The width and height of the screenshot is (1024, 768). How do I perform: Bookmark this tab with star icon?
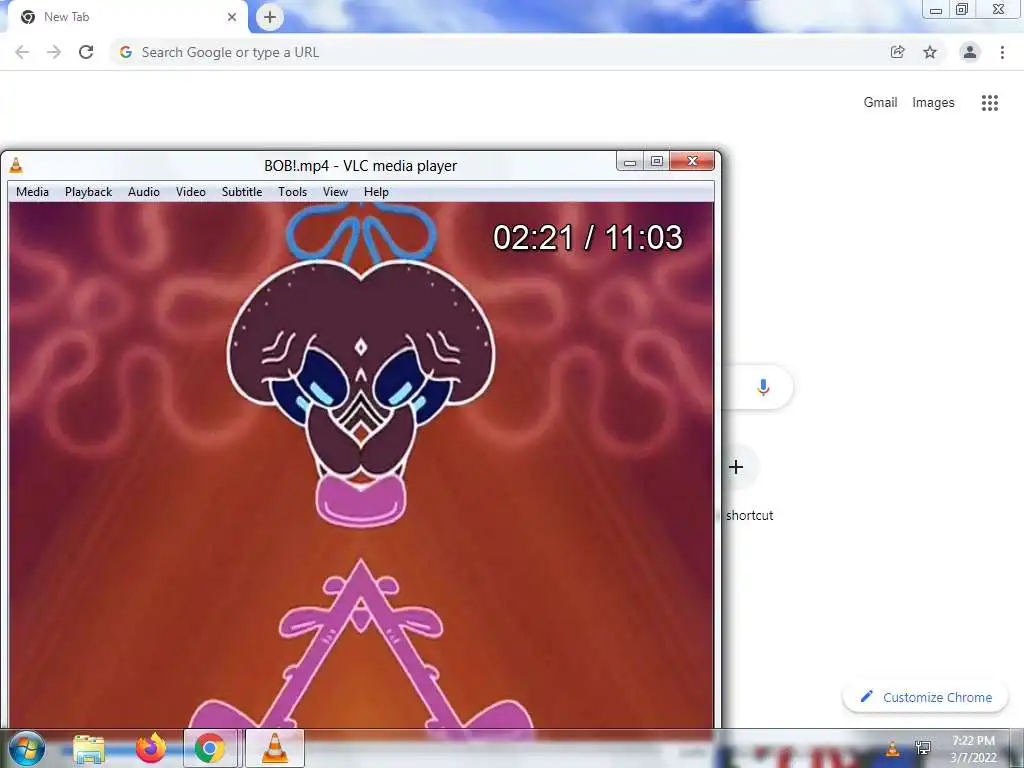coord(930,52)
